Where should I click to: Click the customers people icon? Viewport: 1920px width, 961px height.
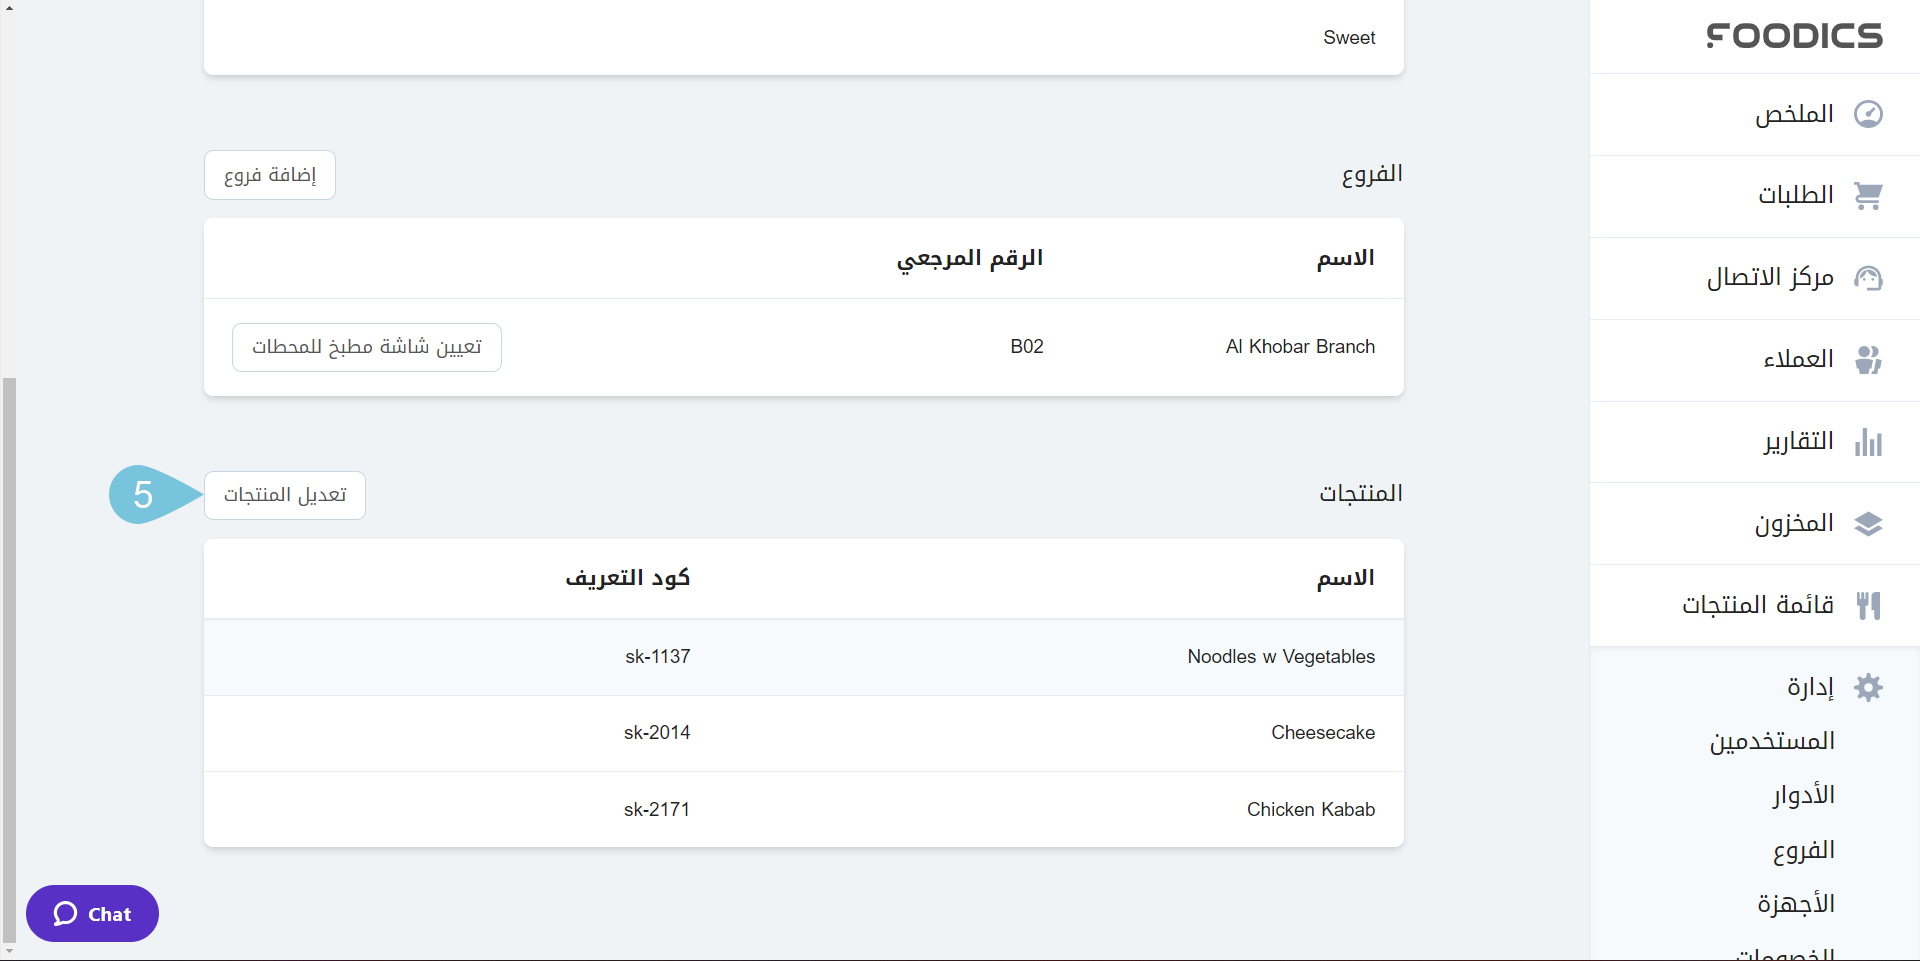click(x=1868, y=360)
